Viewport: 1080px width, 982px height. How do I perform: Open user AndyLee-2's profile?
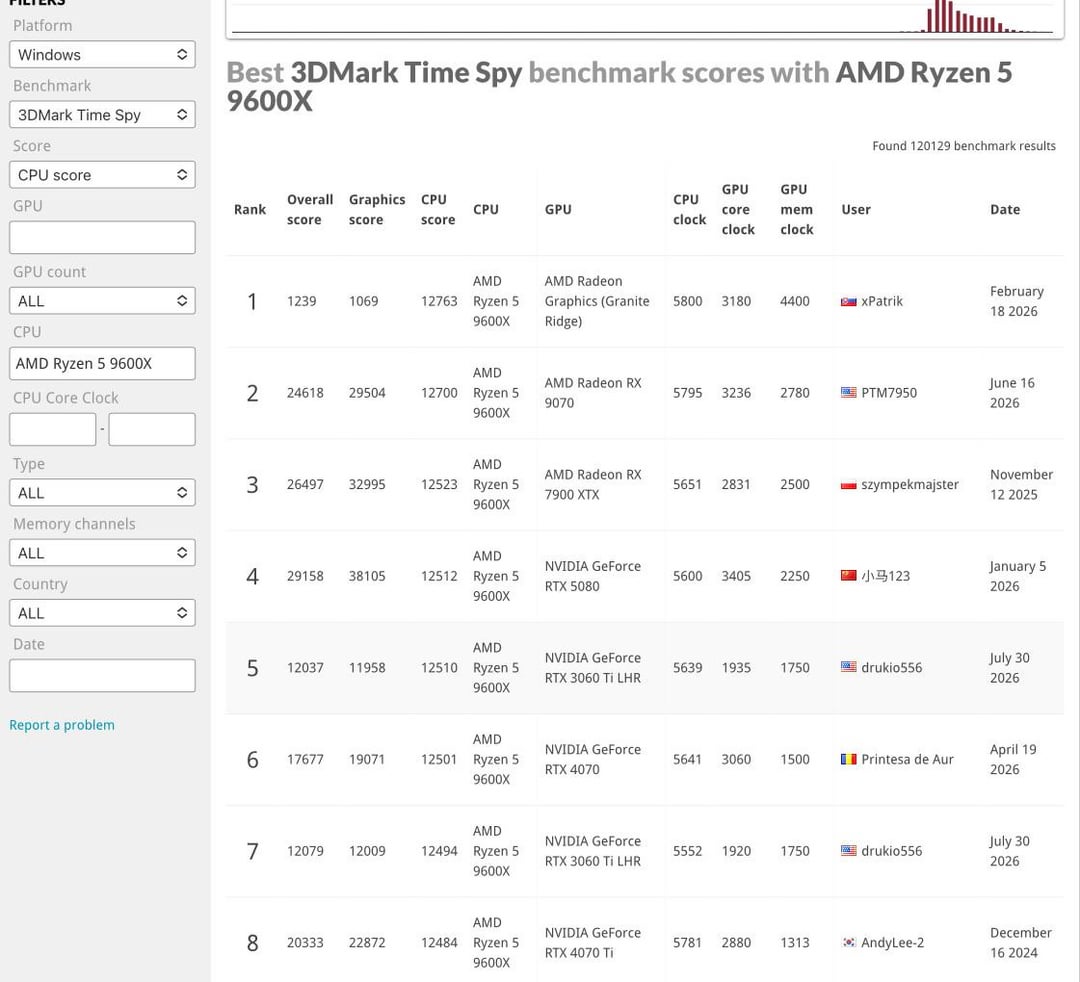coord(893,942)
